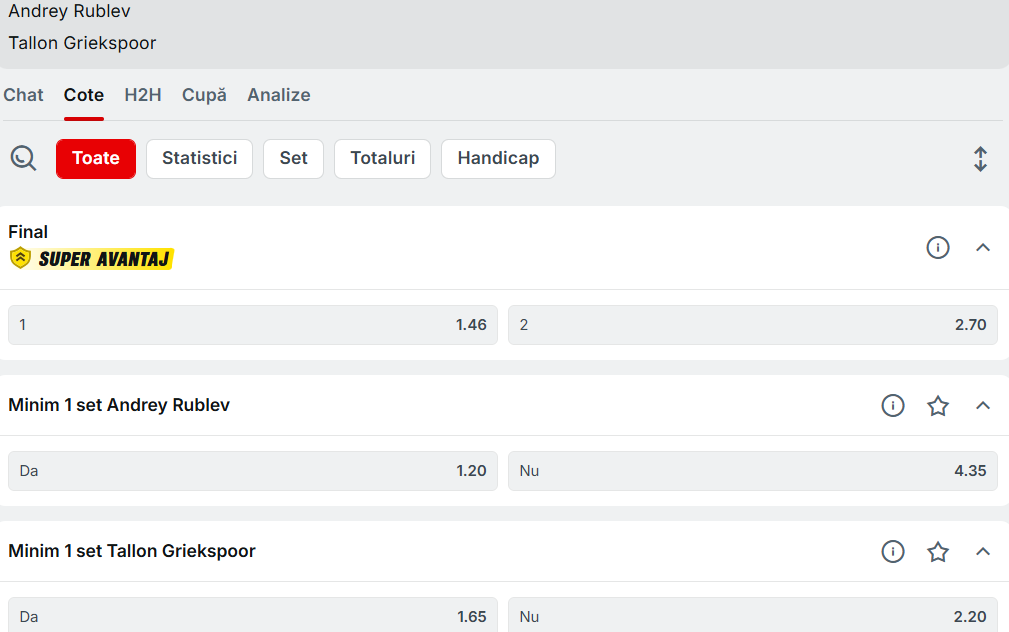Click the expand/collapse all markets arrows icon

(x=980, y=159)
